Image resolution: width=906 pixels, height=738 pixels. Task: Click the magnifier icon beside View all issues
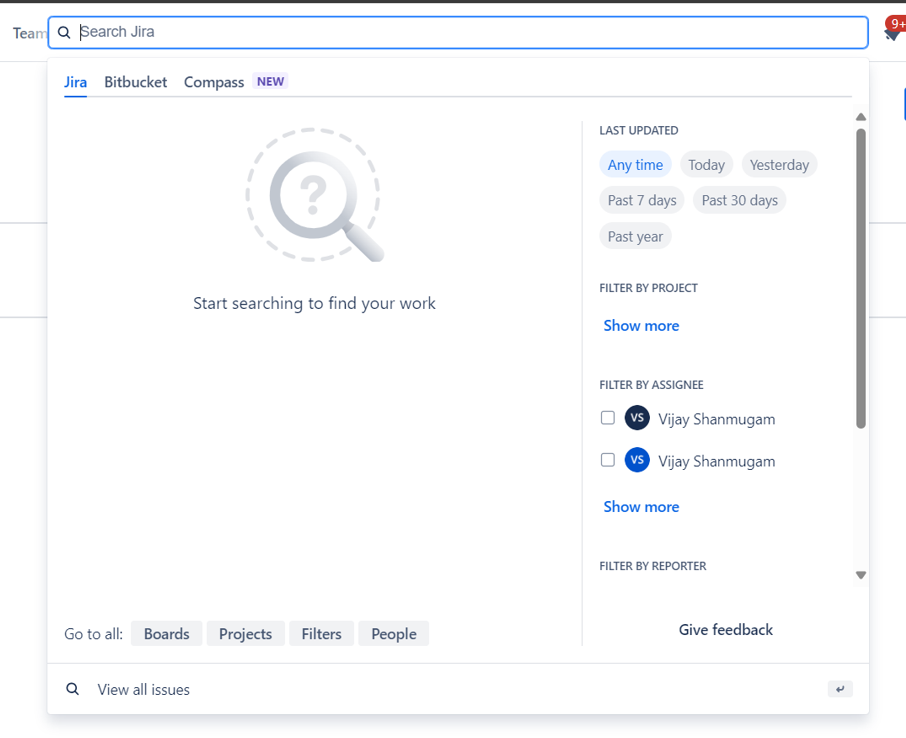72,689
